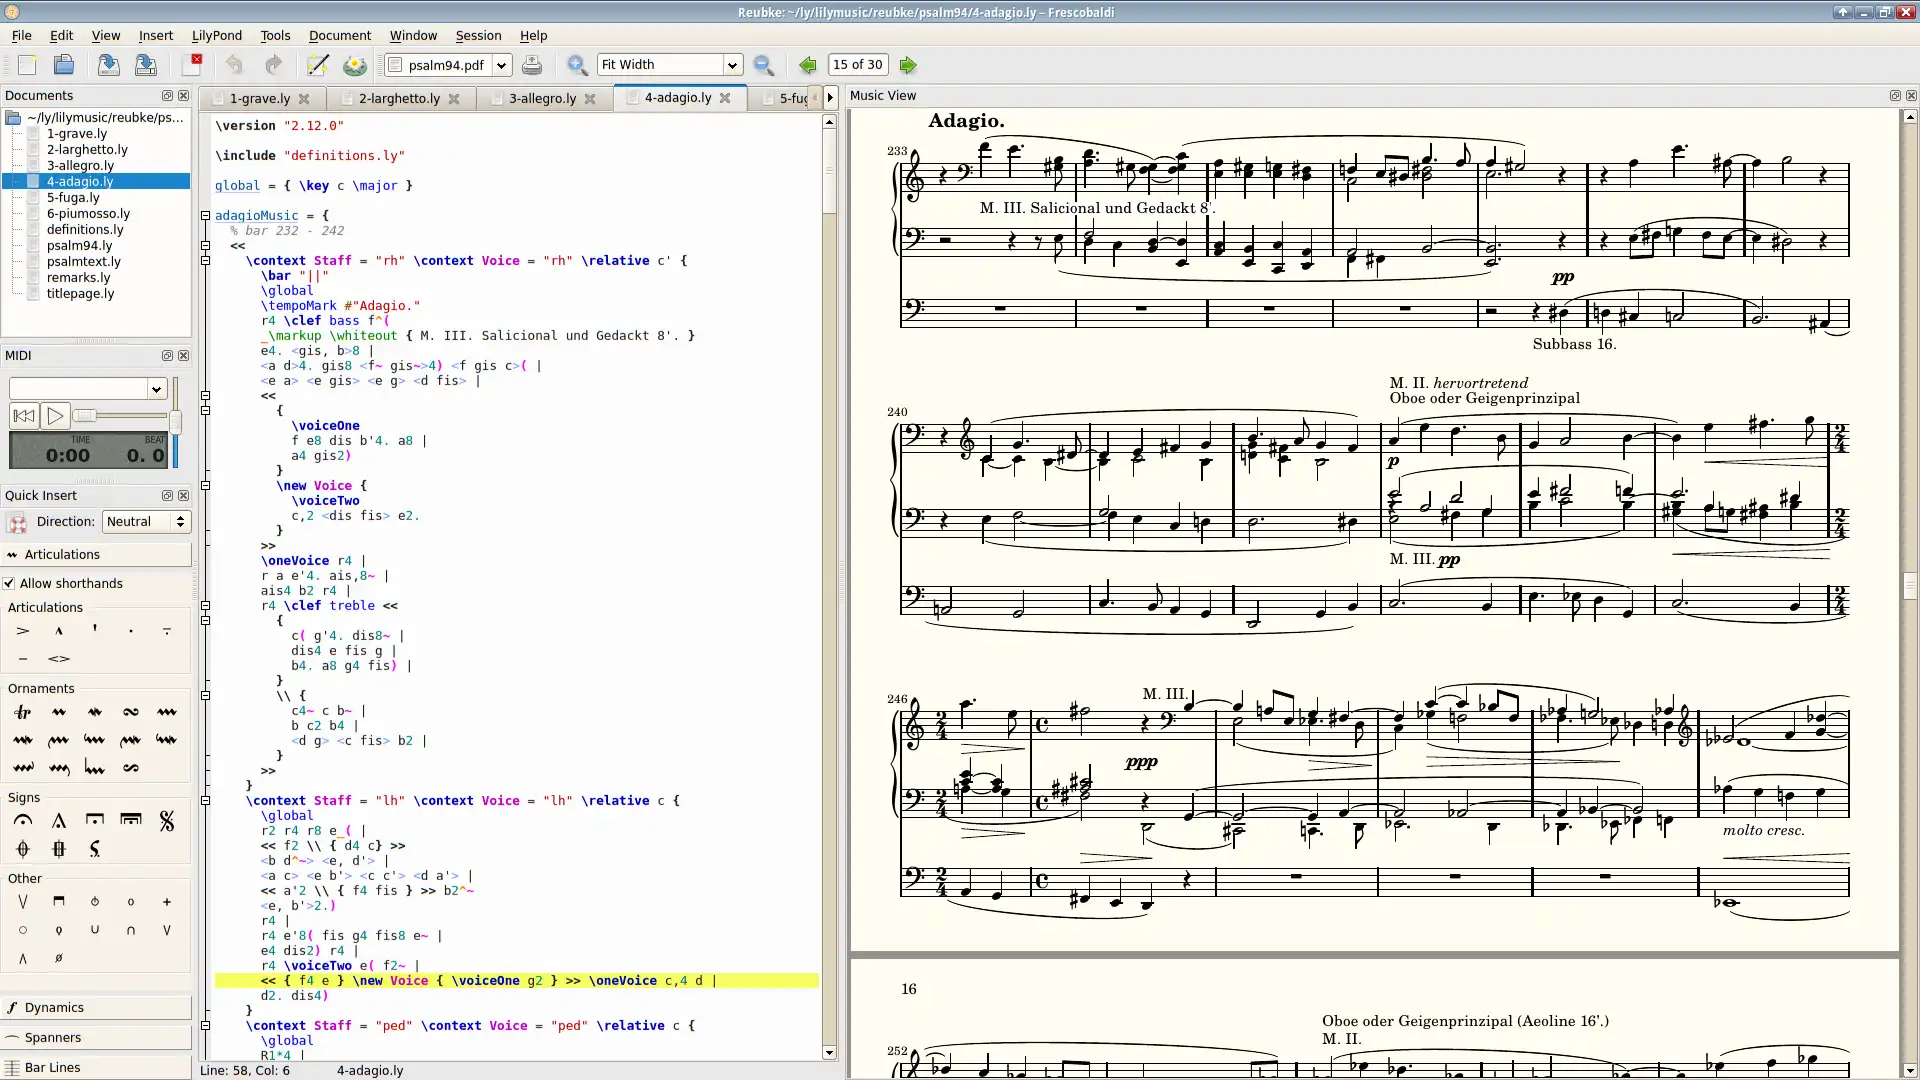Click page number input field

coord(856,63)
